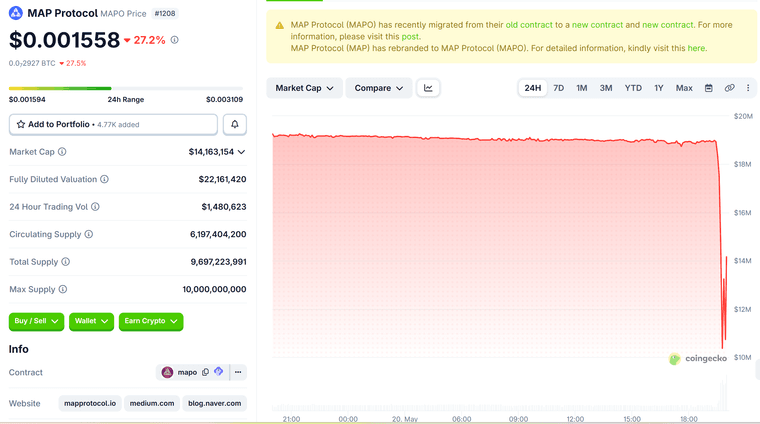Open Total Supply info icon

pos(65,262)
